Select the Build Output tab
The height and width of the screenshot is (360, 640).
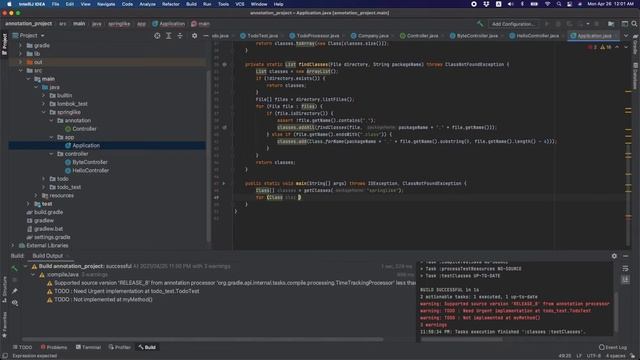tap(48, 256)
